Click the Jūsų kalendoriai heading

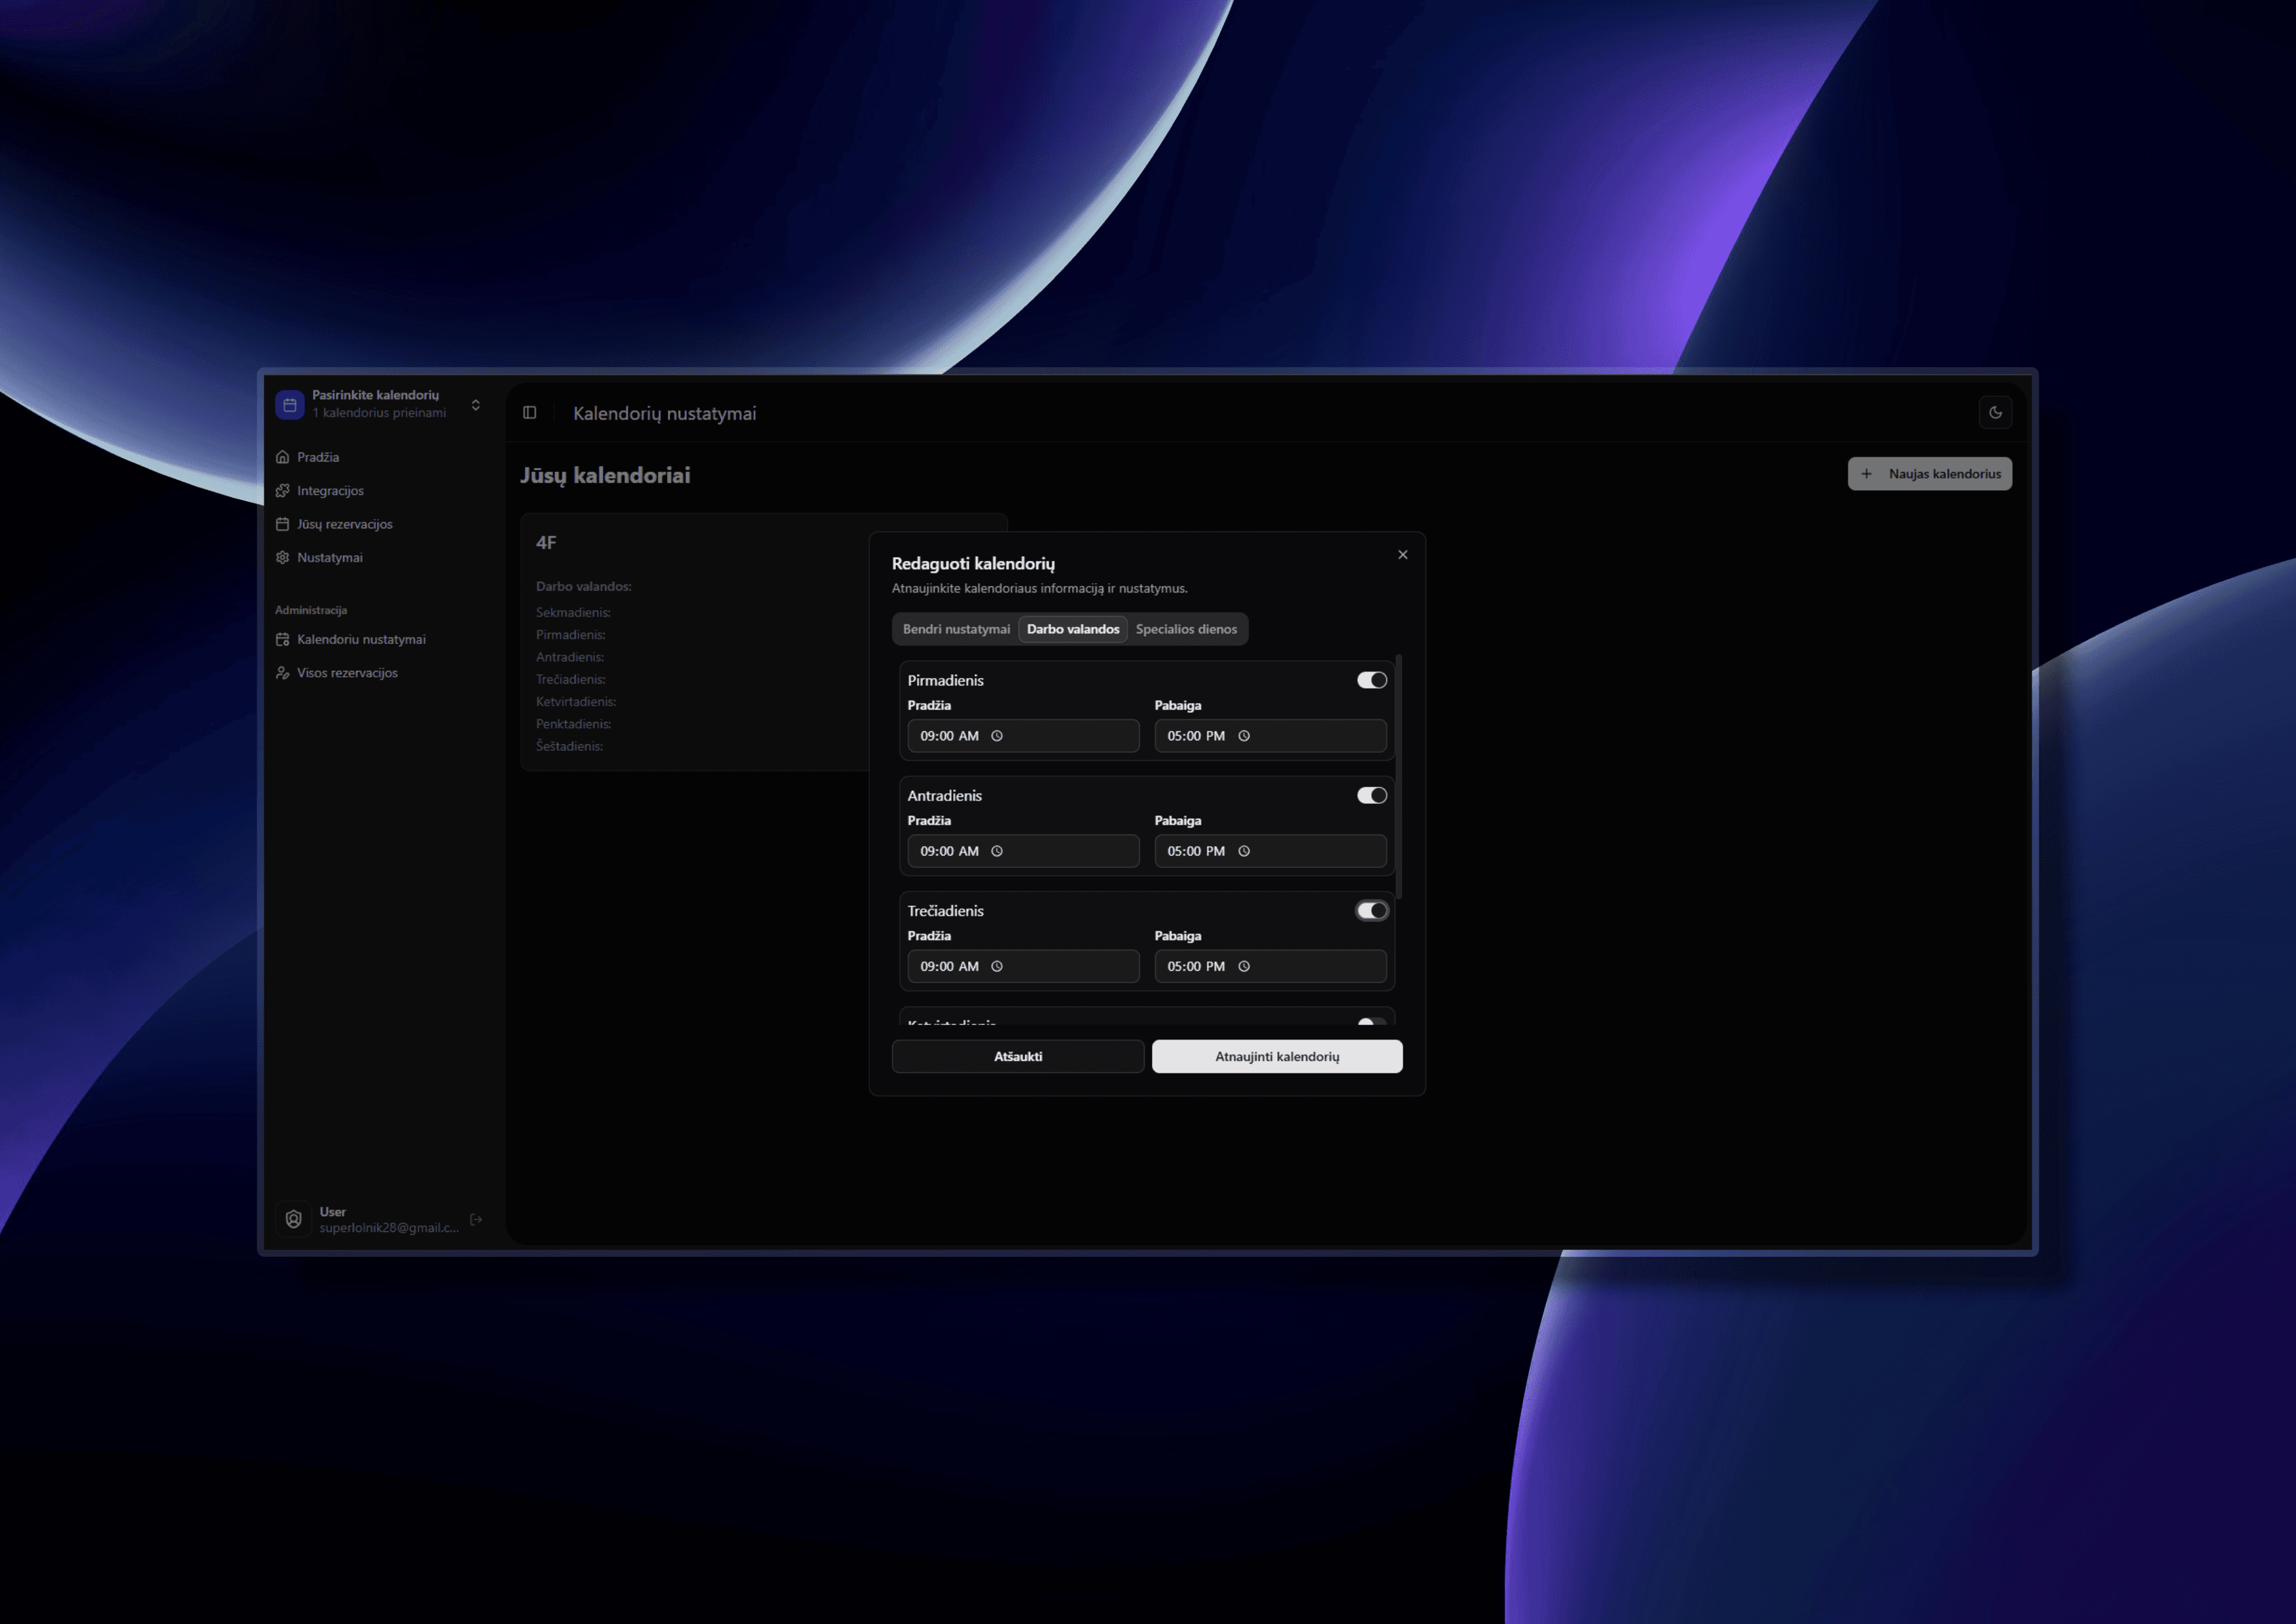(605, 475)
